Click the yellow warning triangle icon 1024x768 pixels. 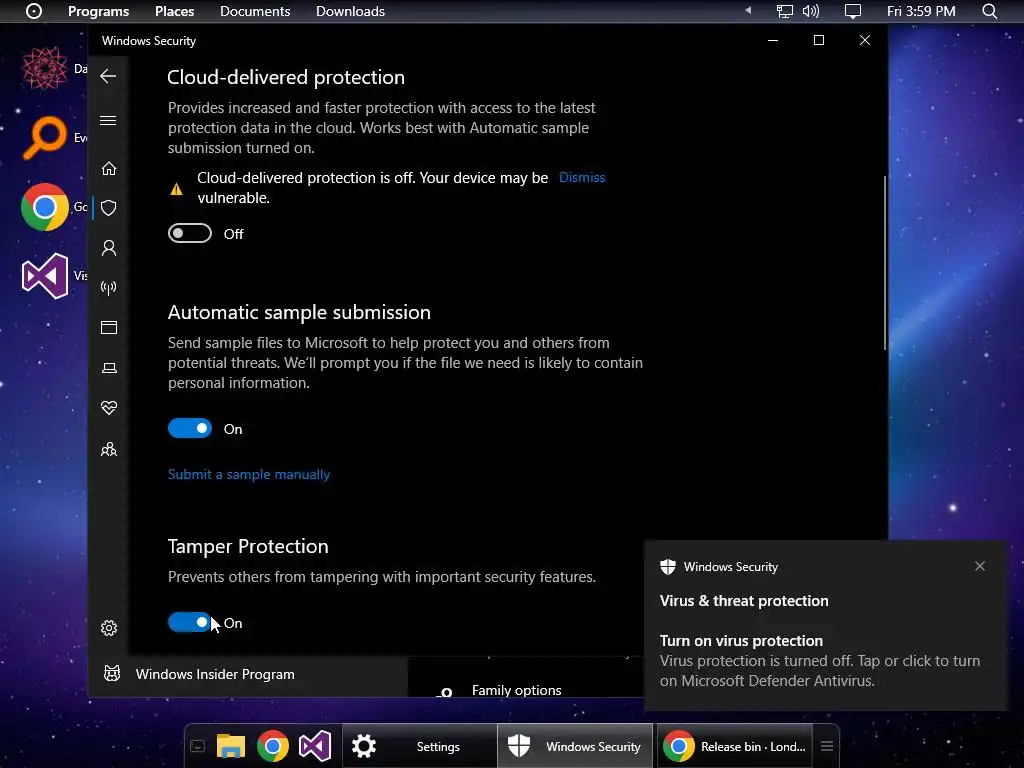(176, 189)
